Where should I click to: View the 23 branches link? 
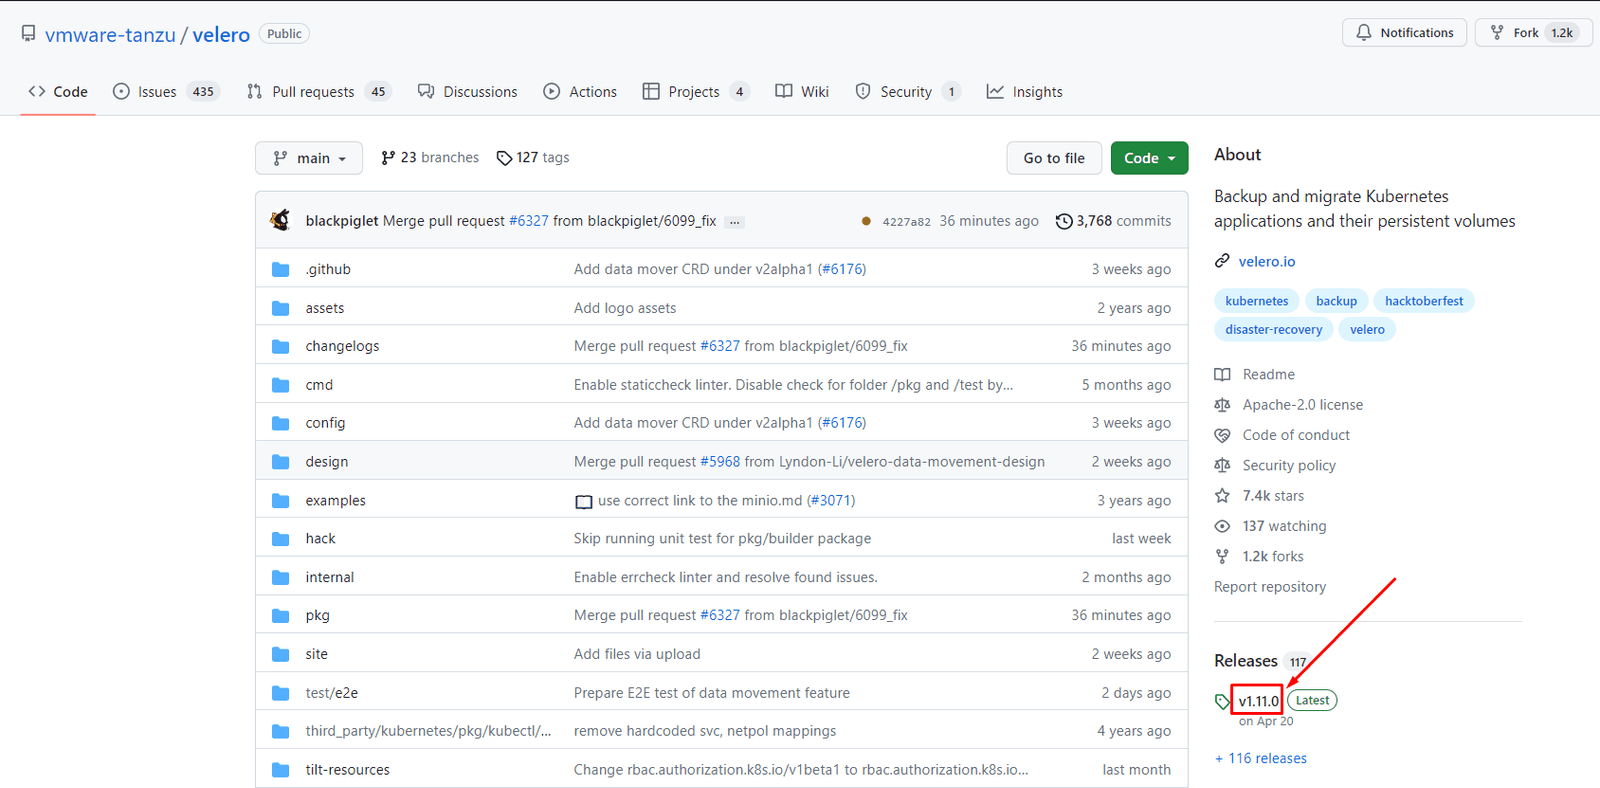click(x=430, y=158)
